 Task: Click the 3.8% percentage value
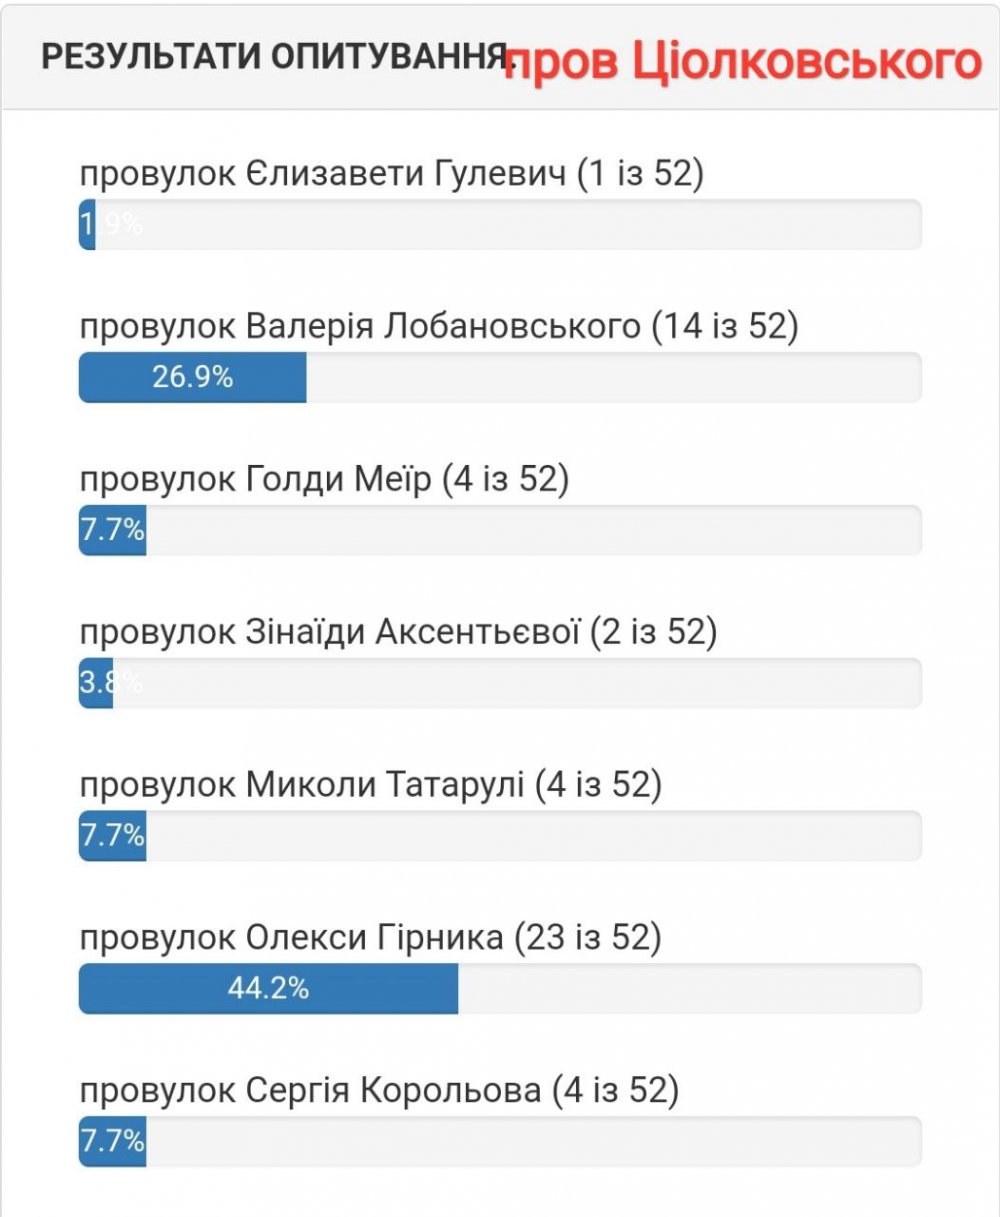click(x=111, y=684)
